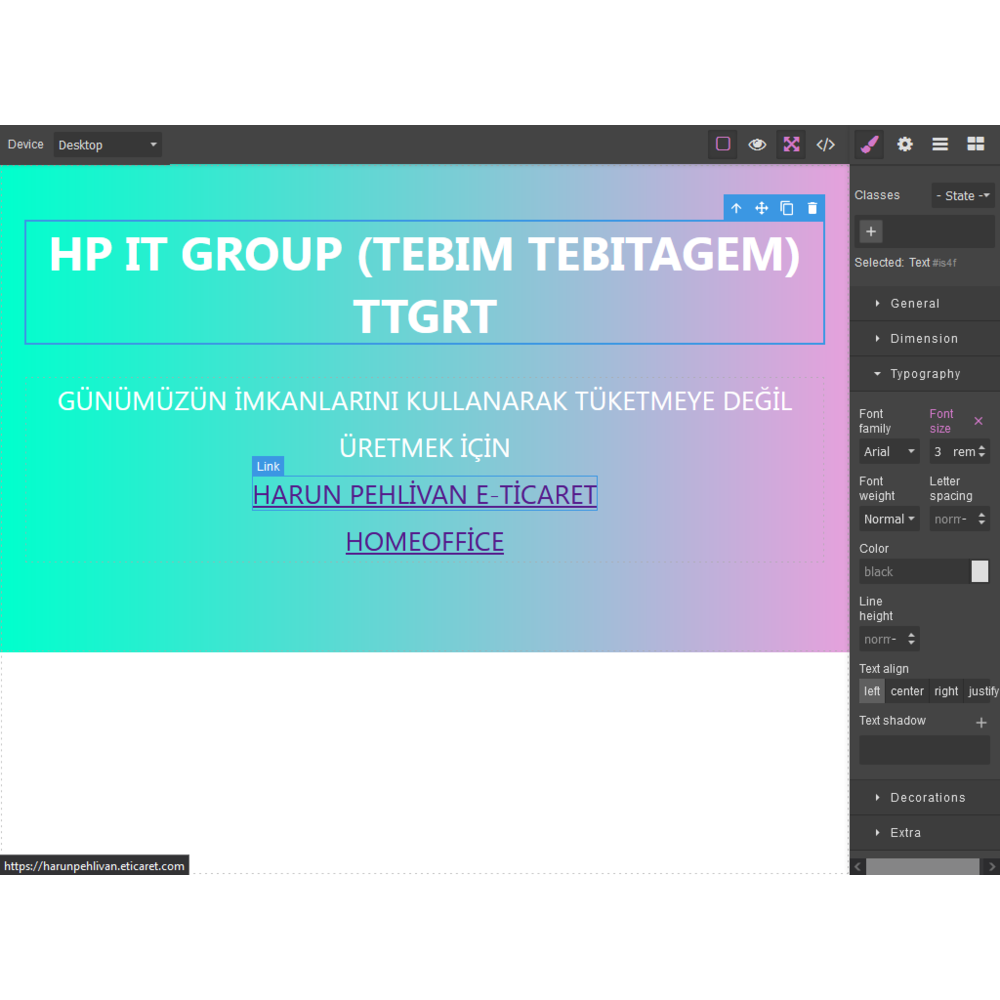Click the empty text shadow layers box
1000x1000 pixels.
pos(924,749)
